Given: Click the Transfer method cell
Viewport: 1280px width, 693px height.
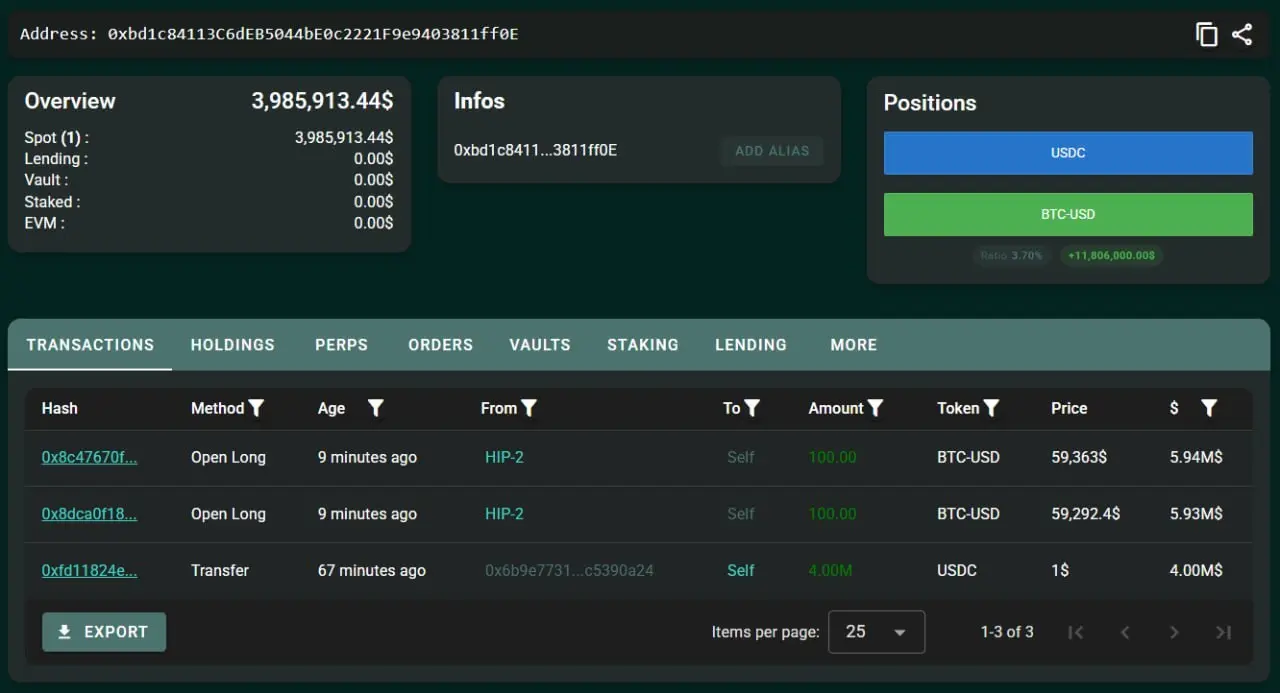Looking at the screenshot, I should pos(220,570).
